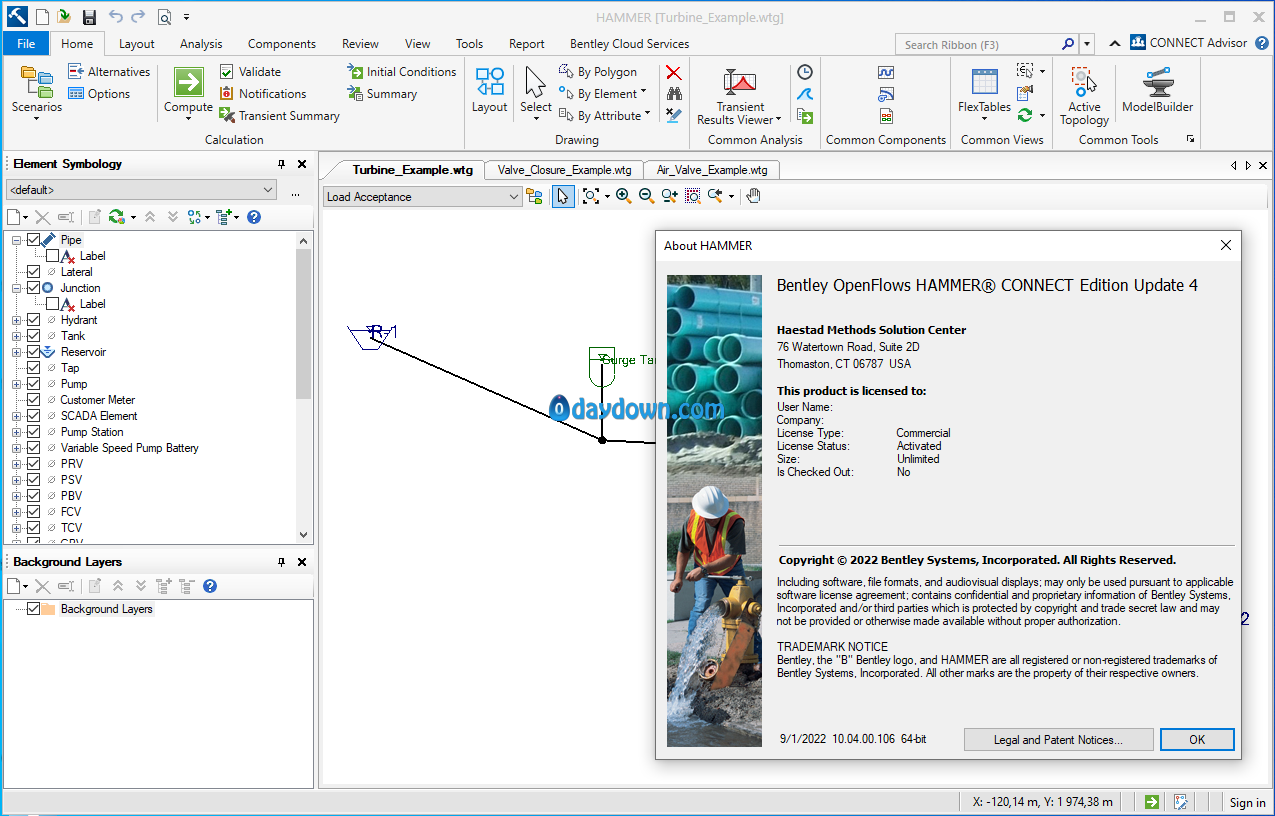Click the Save disk icon in title bar

pos(89,17)
